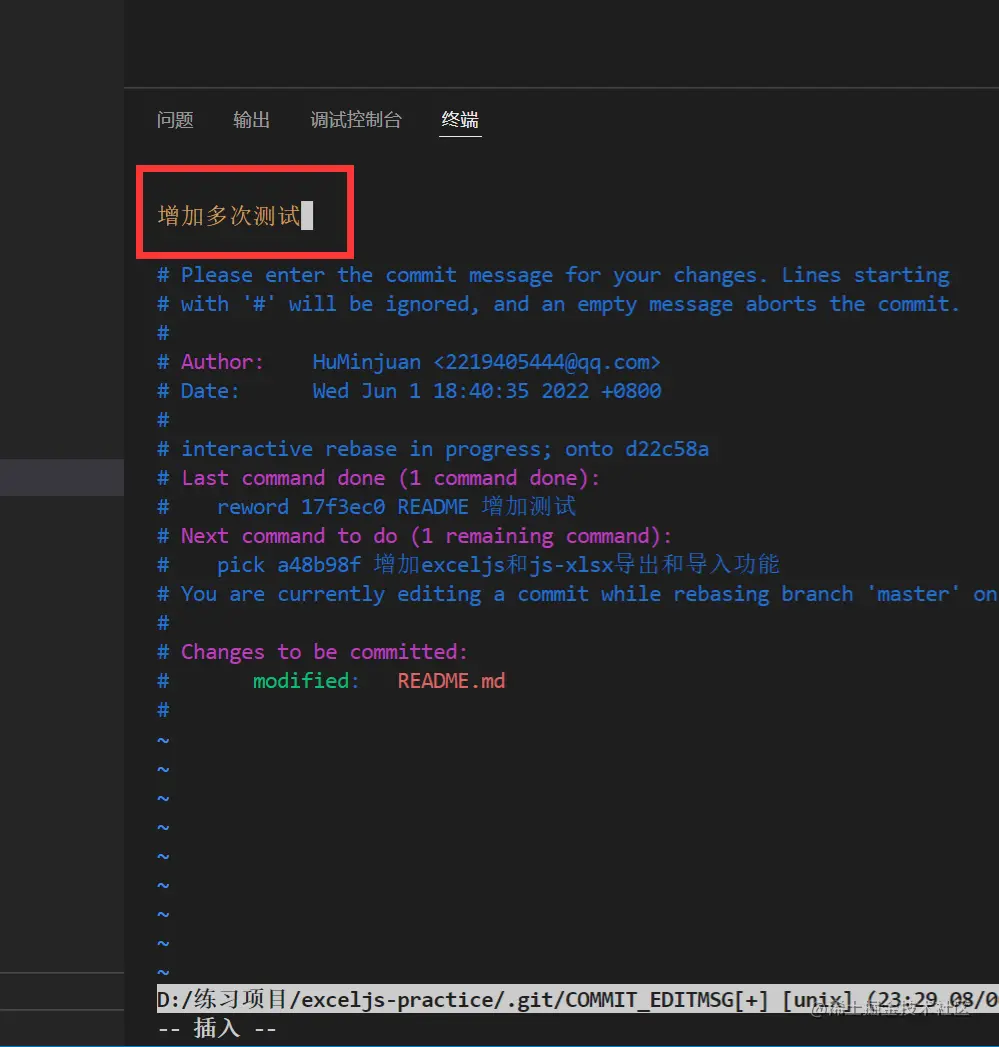The image size is (999, 1047).
Task: Click 'You are currently editing a commit' line
Action: pos(578,594)
